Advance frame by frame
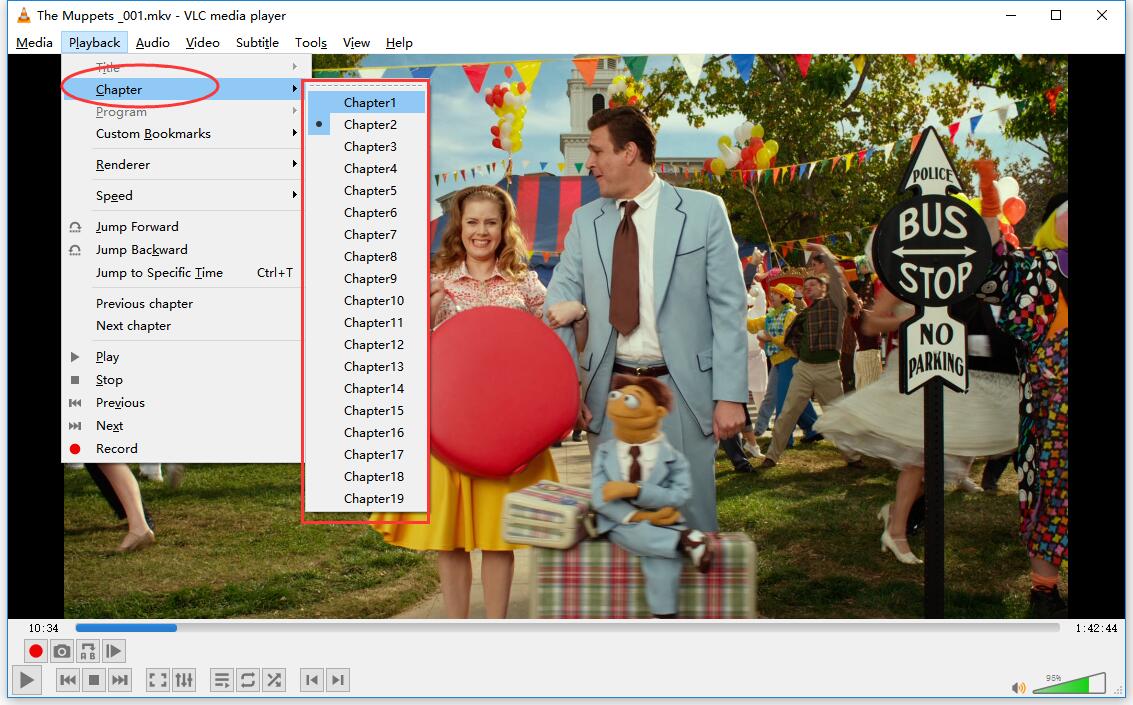The height and width of the screenshot is (705, 1133). pos(113,652)
